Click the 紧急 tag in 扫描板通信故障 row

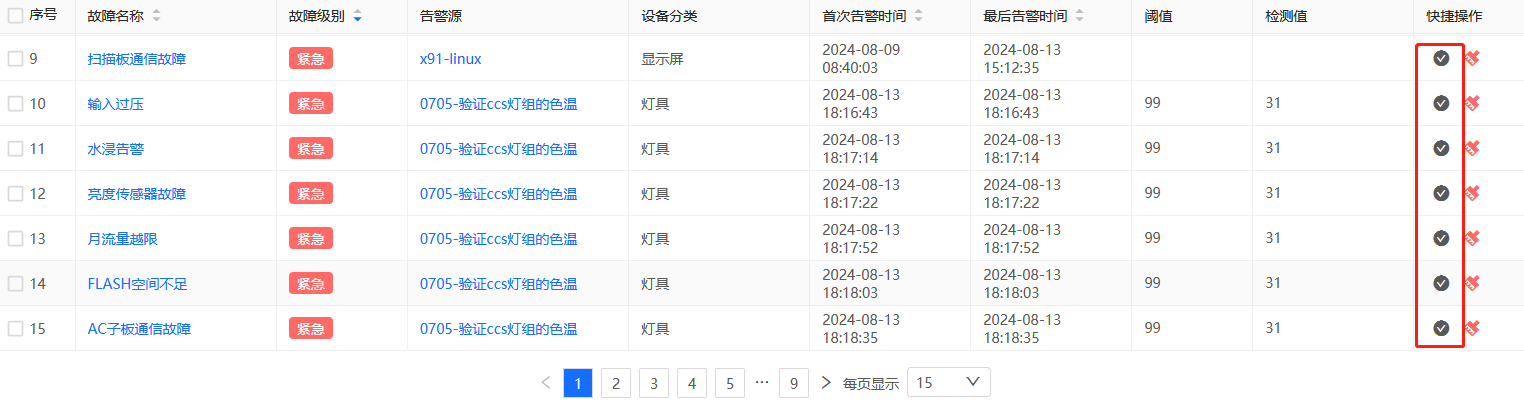[x=311, y=58]
